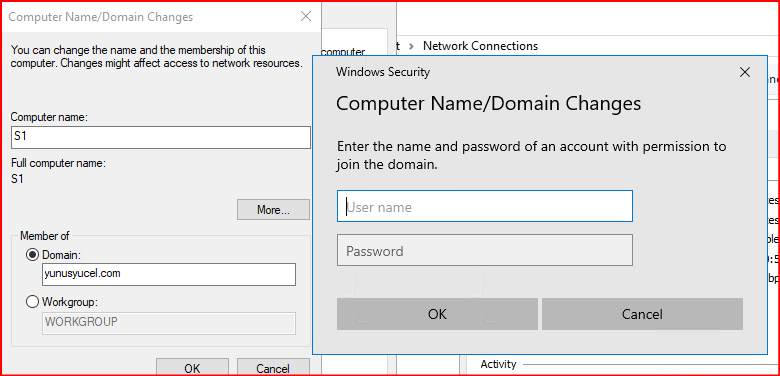Click Cancel in the left Computer Name dialog
The height and width of the screenshot is (376, 780).
(273, 368)
